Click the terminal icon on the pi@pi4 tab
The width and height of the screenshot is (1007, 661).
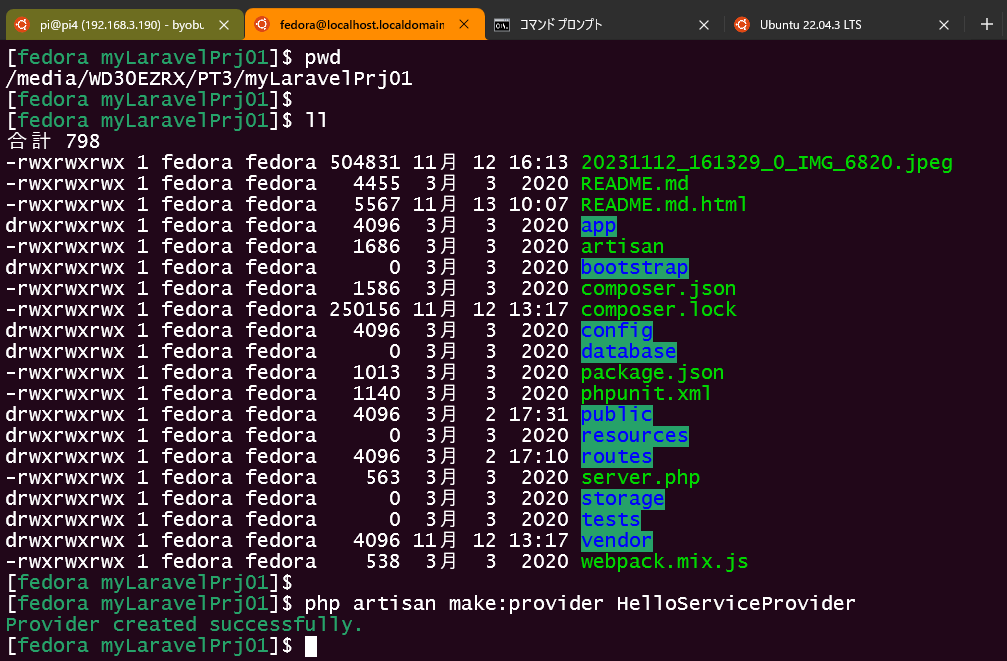coord(20,23)
